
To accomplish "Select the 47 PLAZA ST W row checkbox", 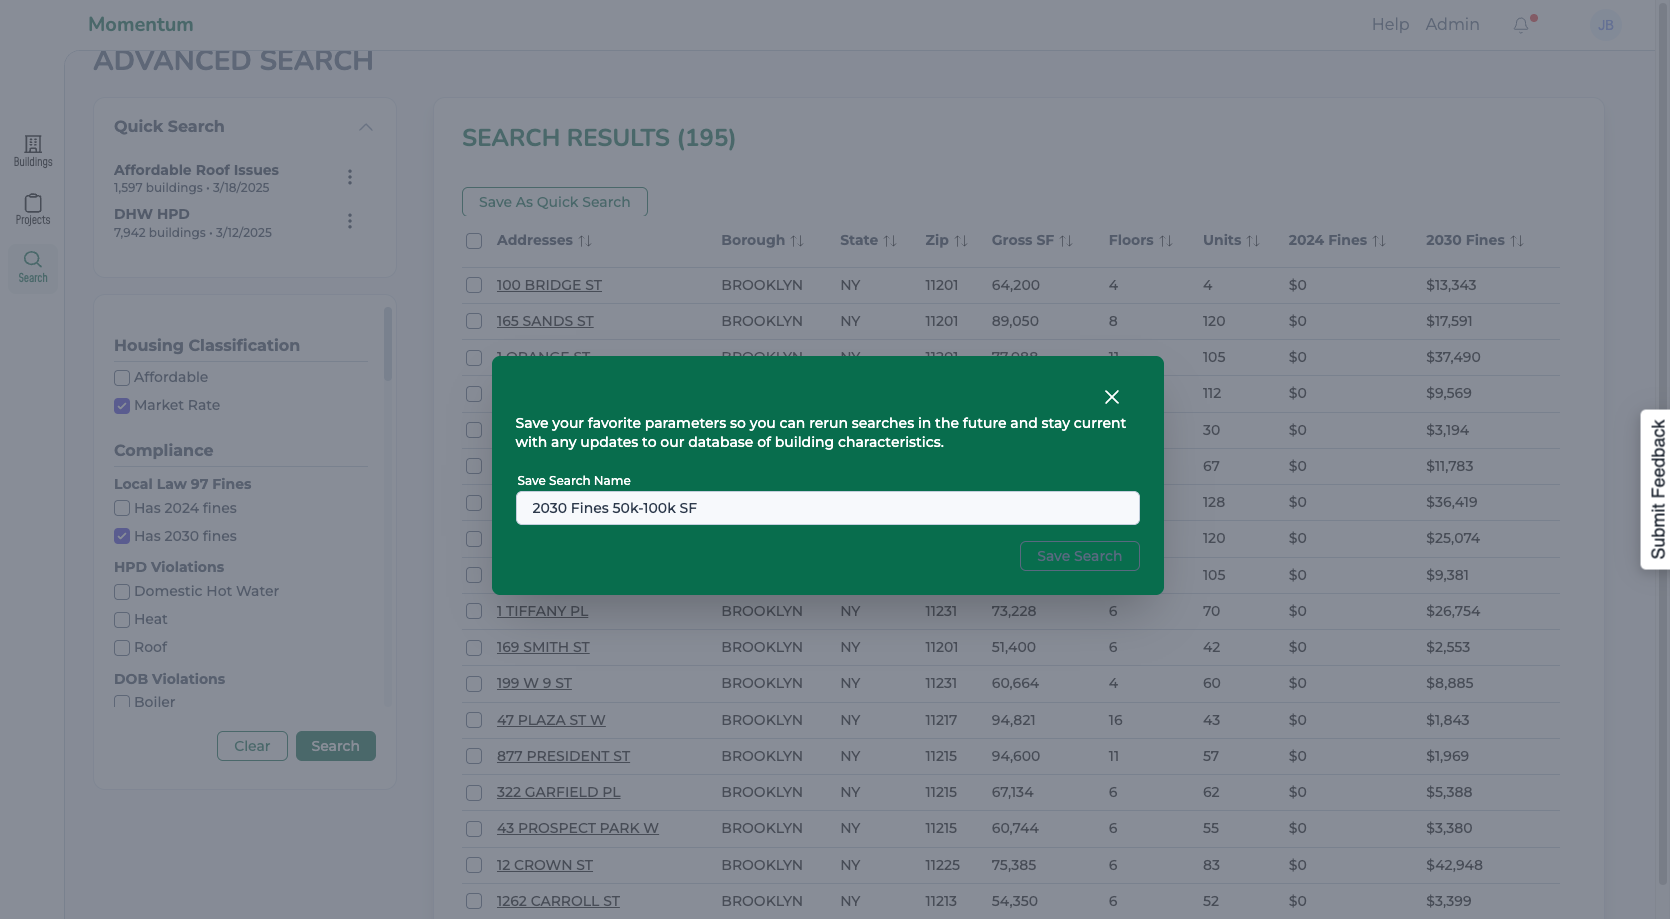I will coord(474,720).
